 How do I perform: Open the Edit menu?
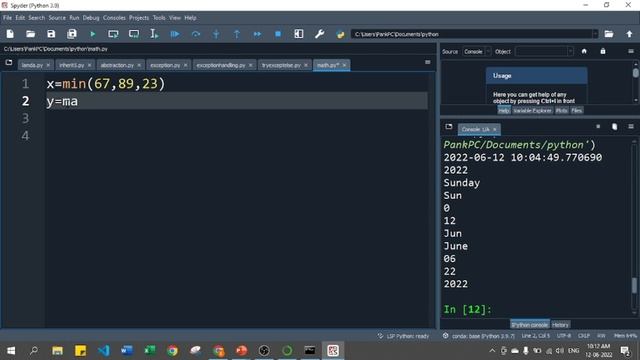pyautogui.click(x=20, y=18)
